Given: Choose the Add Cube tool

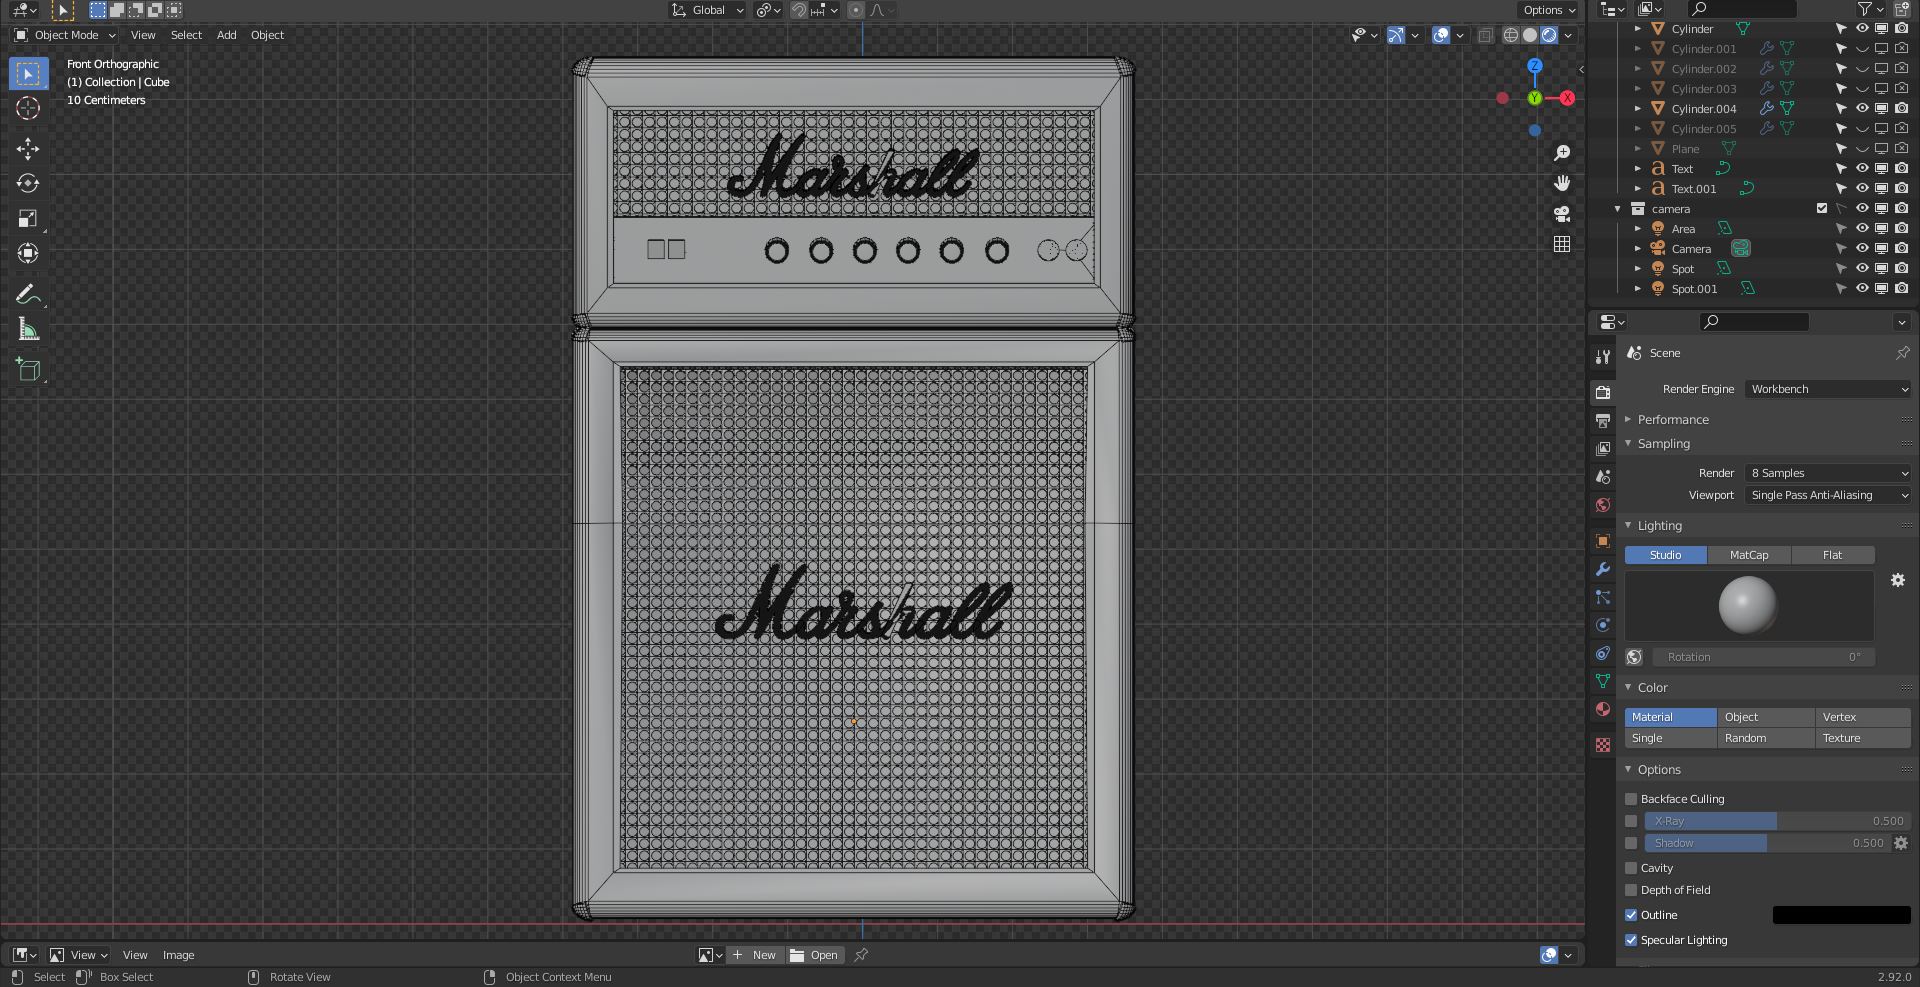Looking at the screenshot, I should coord(28,369).
